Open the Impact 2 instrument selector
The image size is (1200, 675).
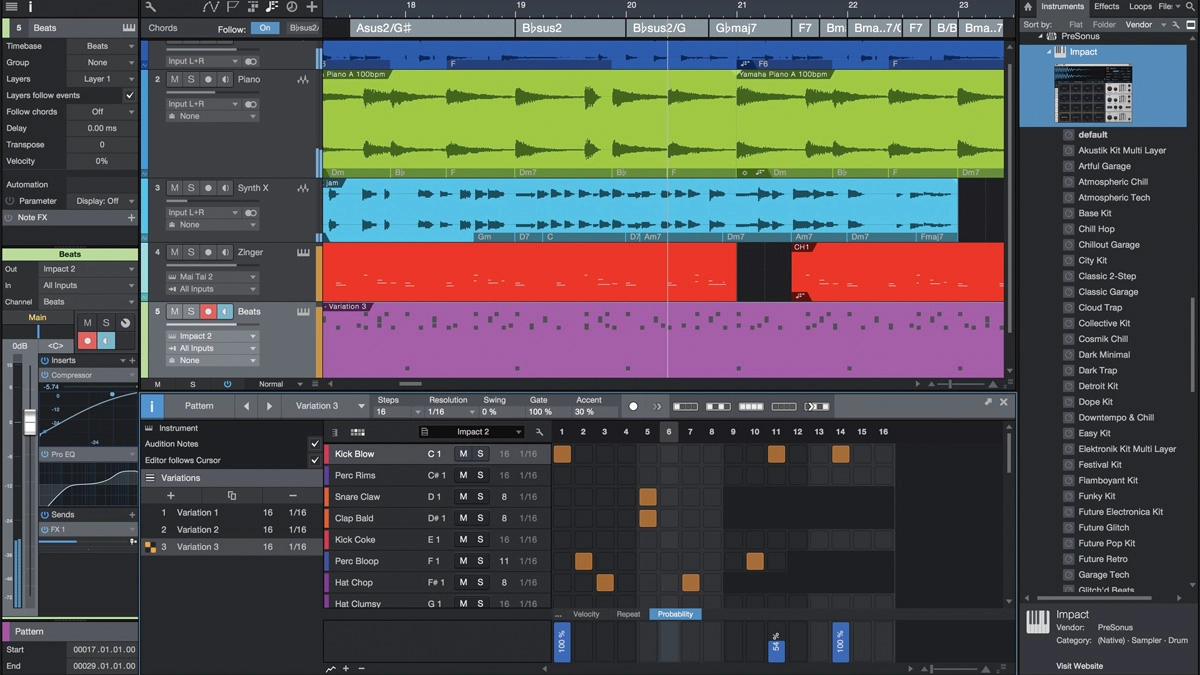(472, 432)
